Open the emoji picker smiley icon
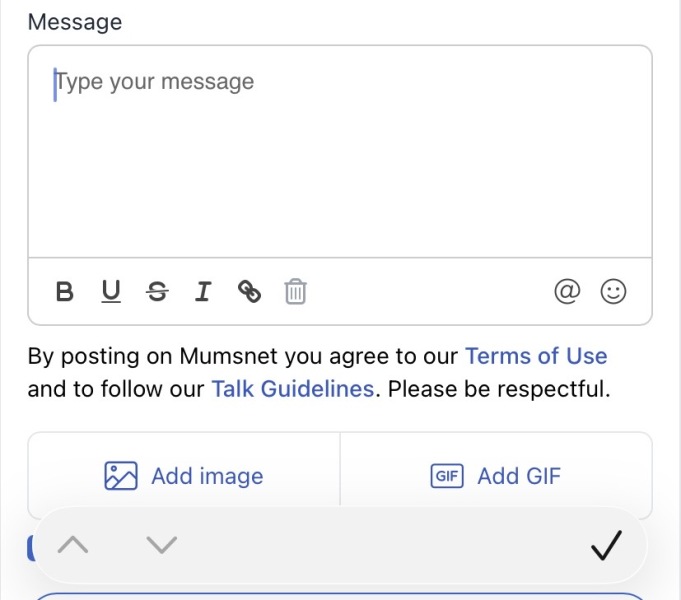The height and width of the screenshot is (600, 681). click(x=613, y=292)
